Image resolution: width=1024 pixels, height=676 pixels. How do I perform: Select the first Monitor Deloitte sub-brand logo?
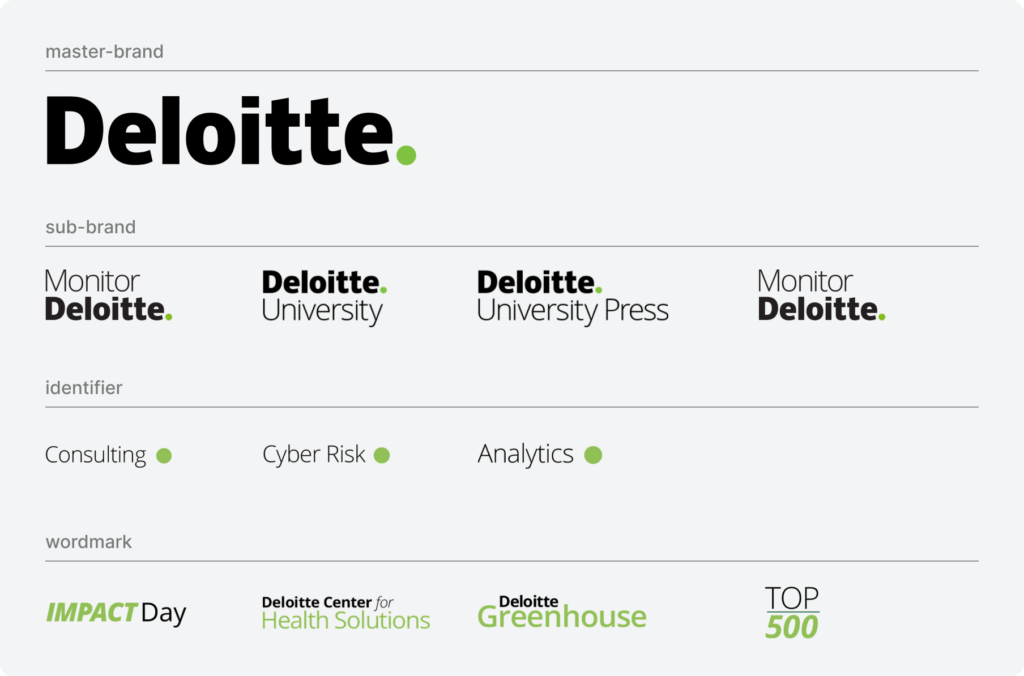point(108,295)
